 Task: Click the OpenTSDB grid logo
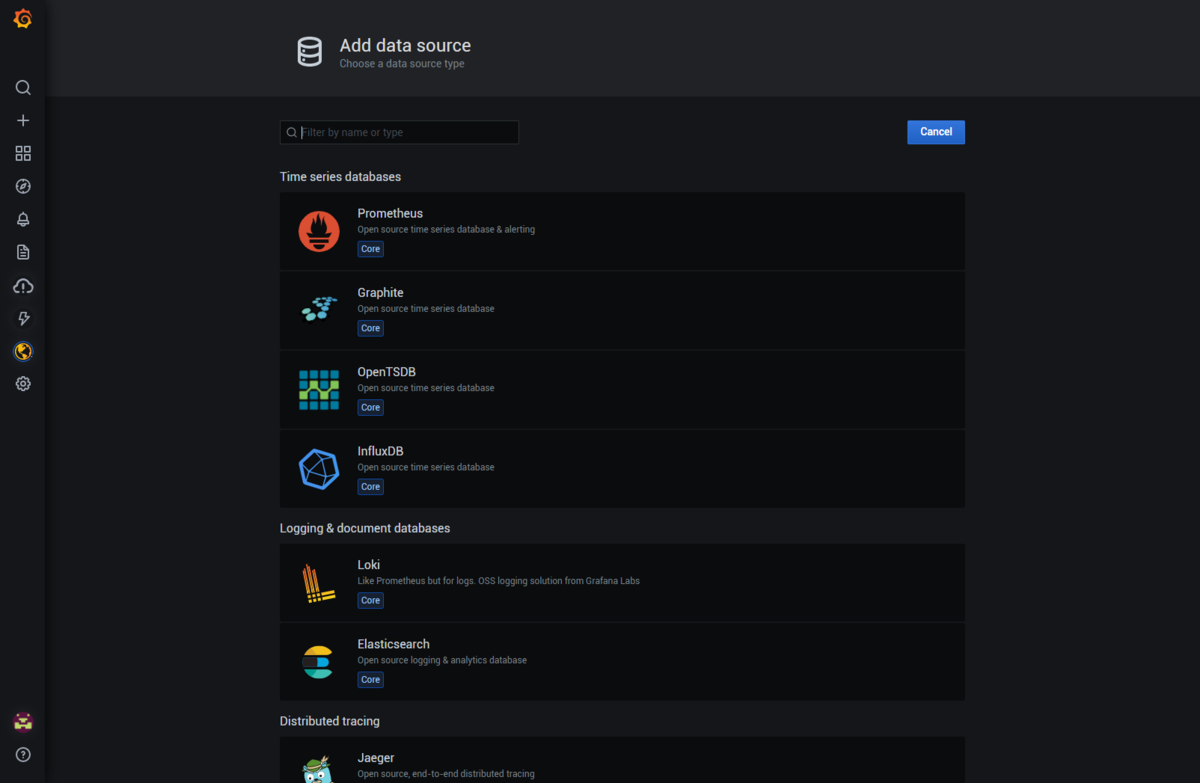pyautogui.click(x=319, y=390)
